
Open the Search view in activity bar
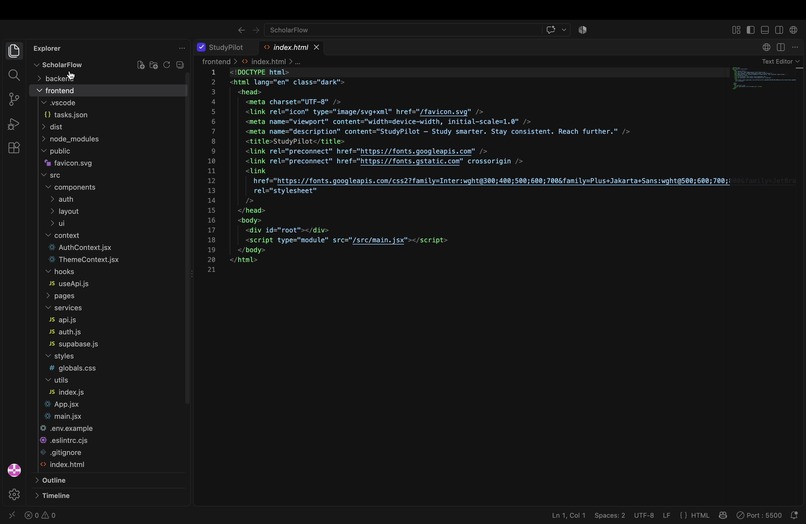click(14, 75)
